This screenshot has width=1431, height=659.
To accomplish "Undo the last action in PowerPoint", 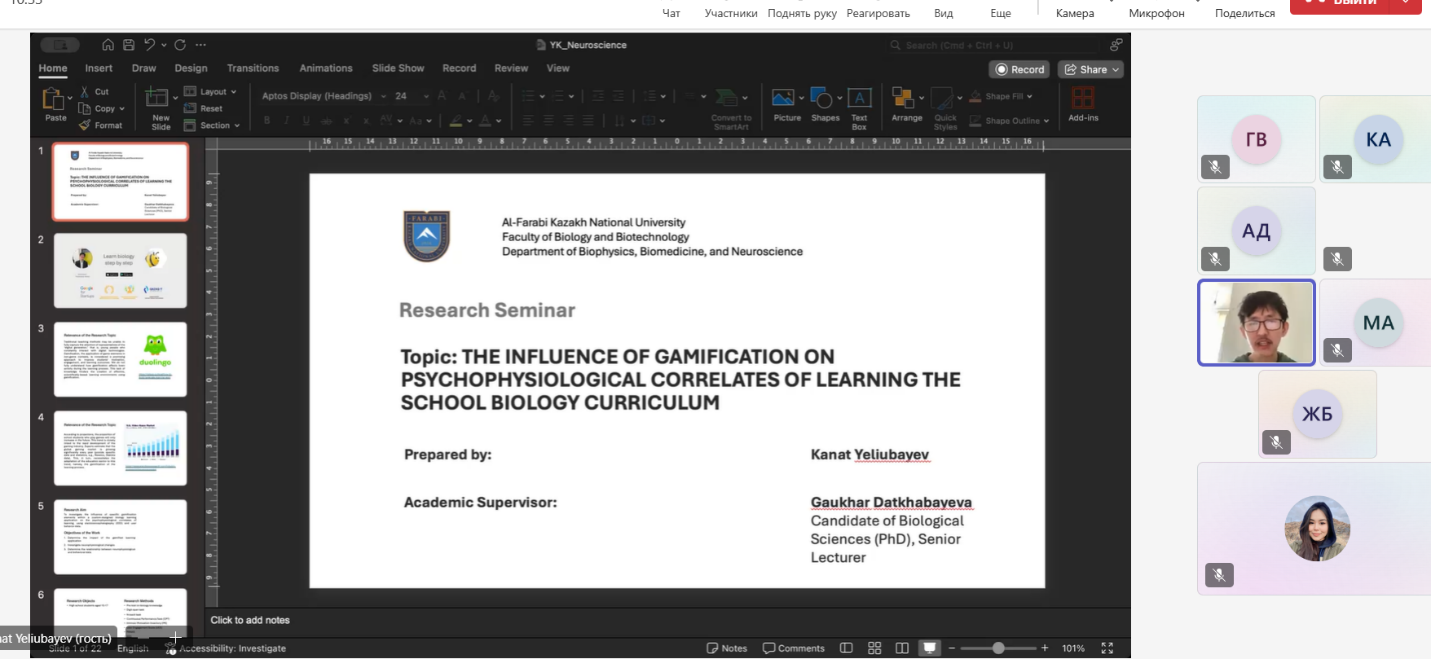I will [x=149, y=45].
